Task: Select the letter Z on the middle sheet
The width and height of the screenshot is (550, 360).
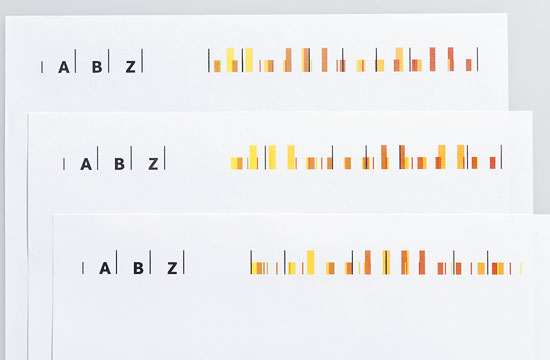Action: (153, 164)
